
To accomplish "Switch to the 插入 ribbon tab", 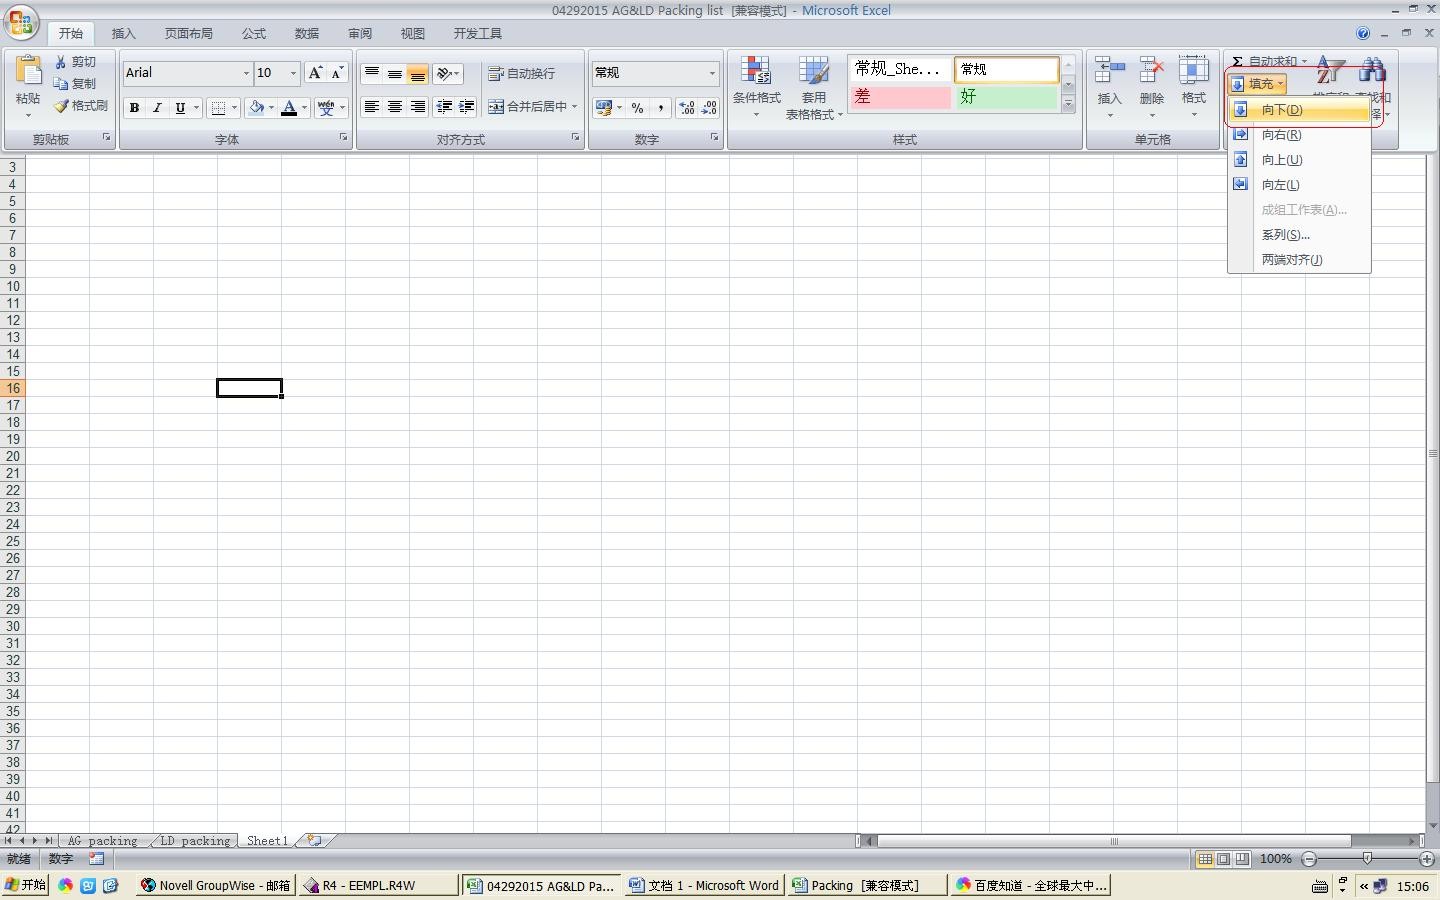I will 124,33.
